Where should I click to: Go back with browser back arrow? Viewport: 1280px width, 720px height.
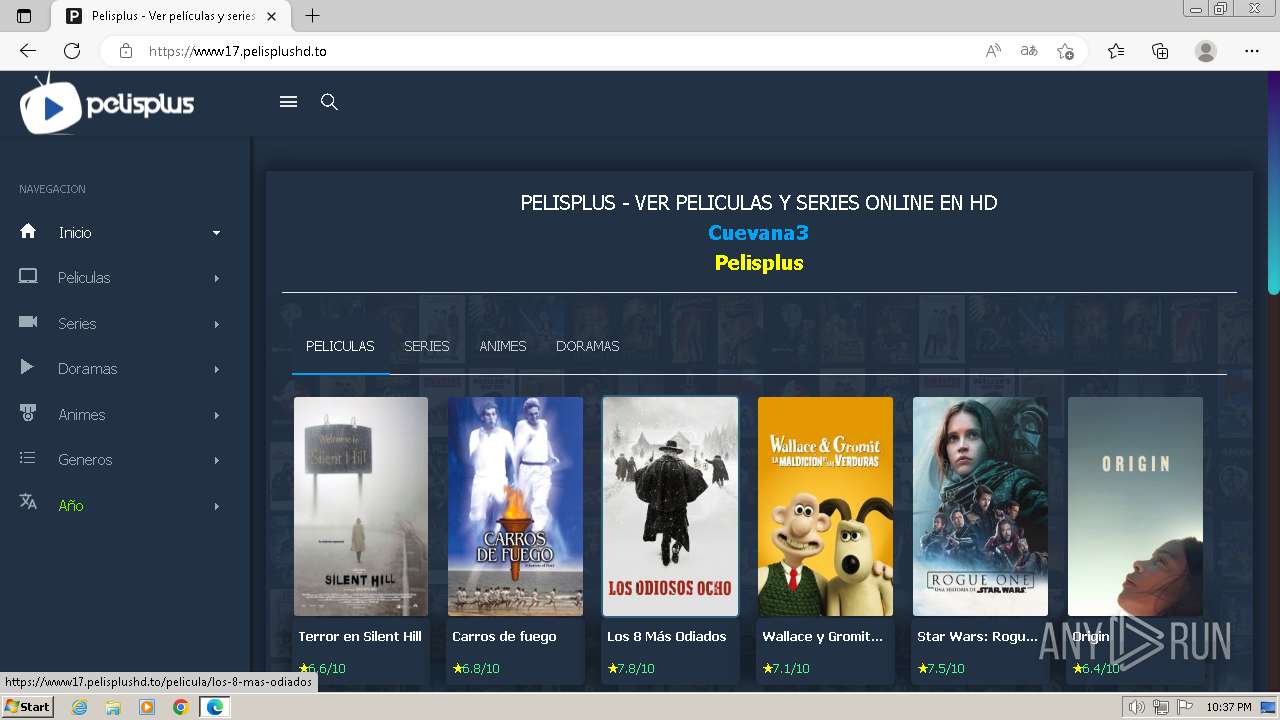28,51
